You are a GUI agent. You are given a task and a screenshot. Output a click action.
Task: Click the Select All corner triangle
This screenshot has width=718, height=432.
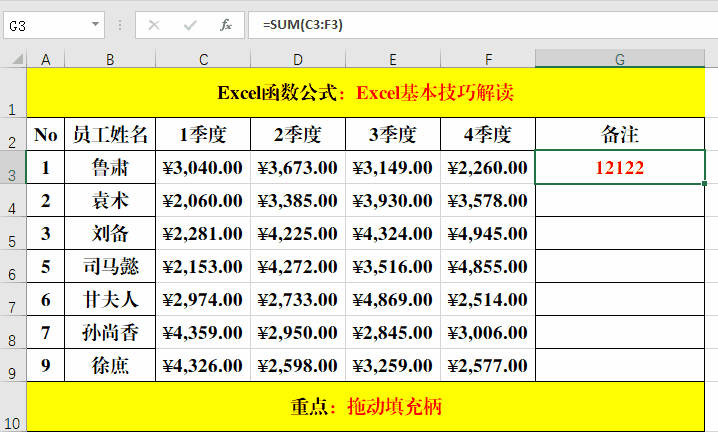tap(17, 59)
